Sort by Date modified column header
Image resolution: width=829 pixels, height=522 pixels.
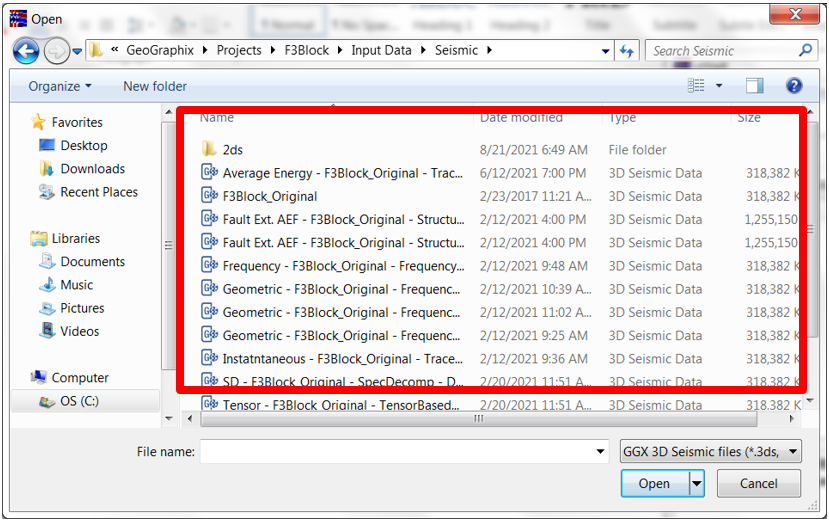pos(521,117)
